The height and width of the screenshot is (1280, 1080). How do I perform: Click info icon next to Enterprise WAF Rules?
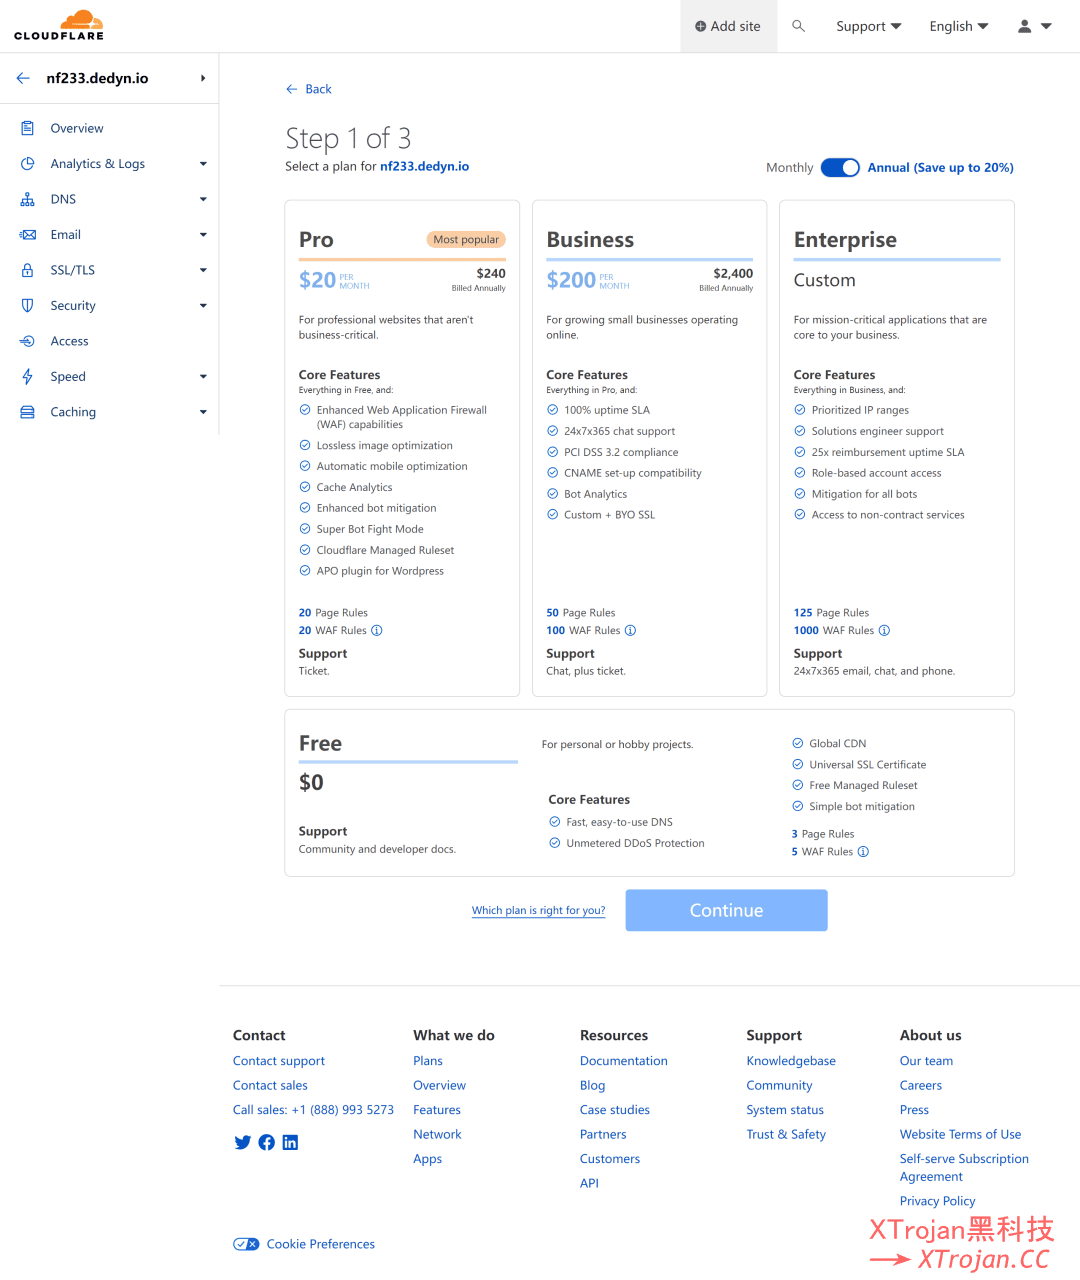(884, 631)
